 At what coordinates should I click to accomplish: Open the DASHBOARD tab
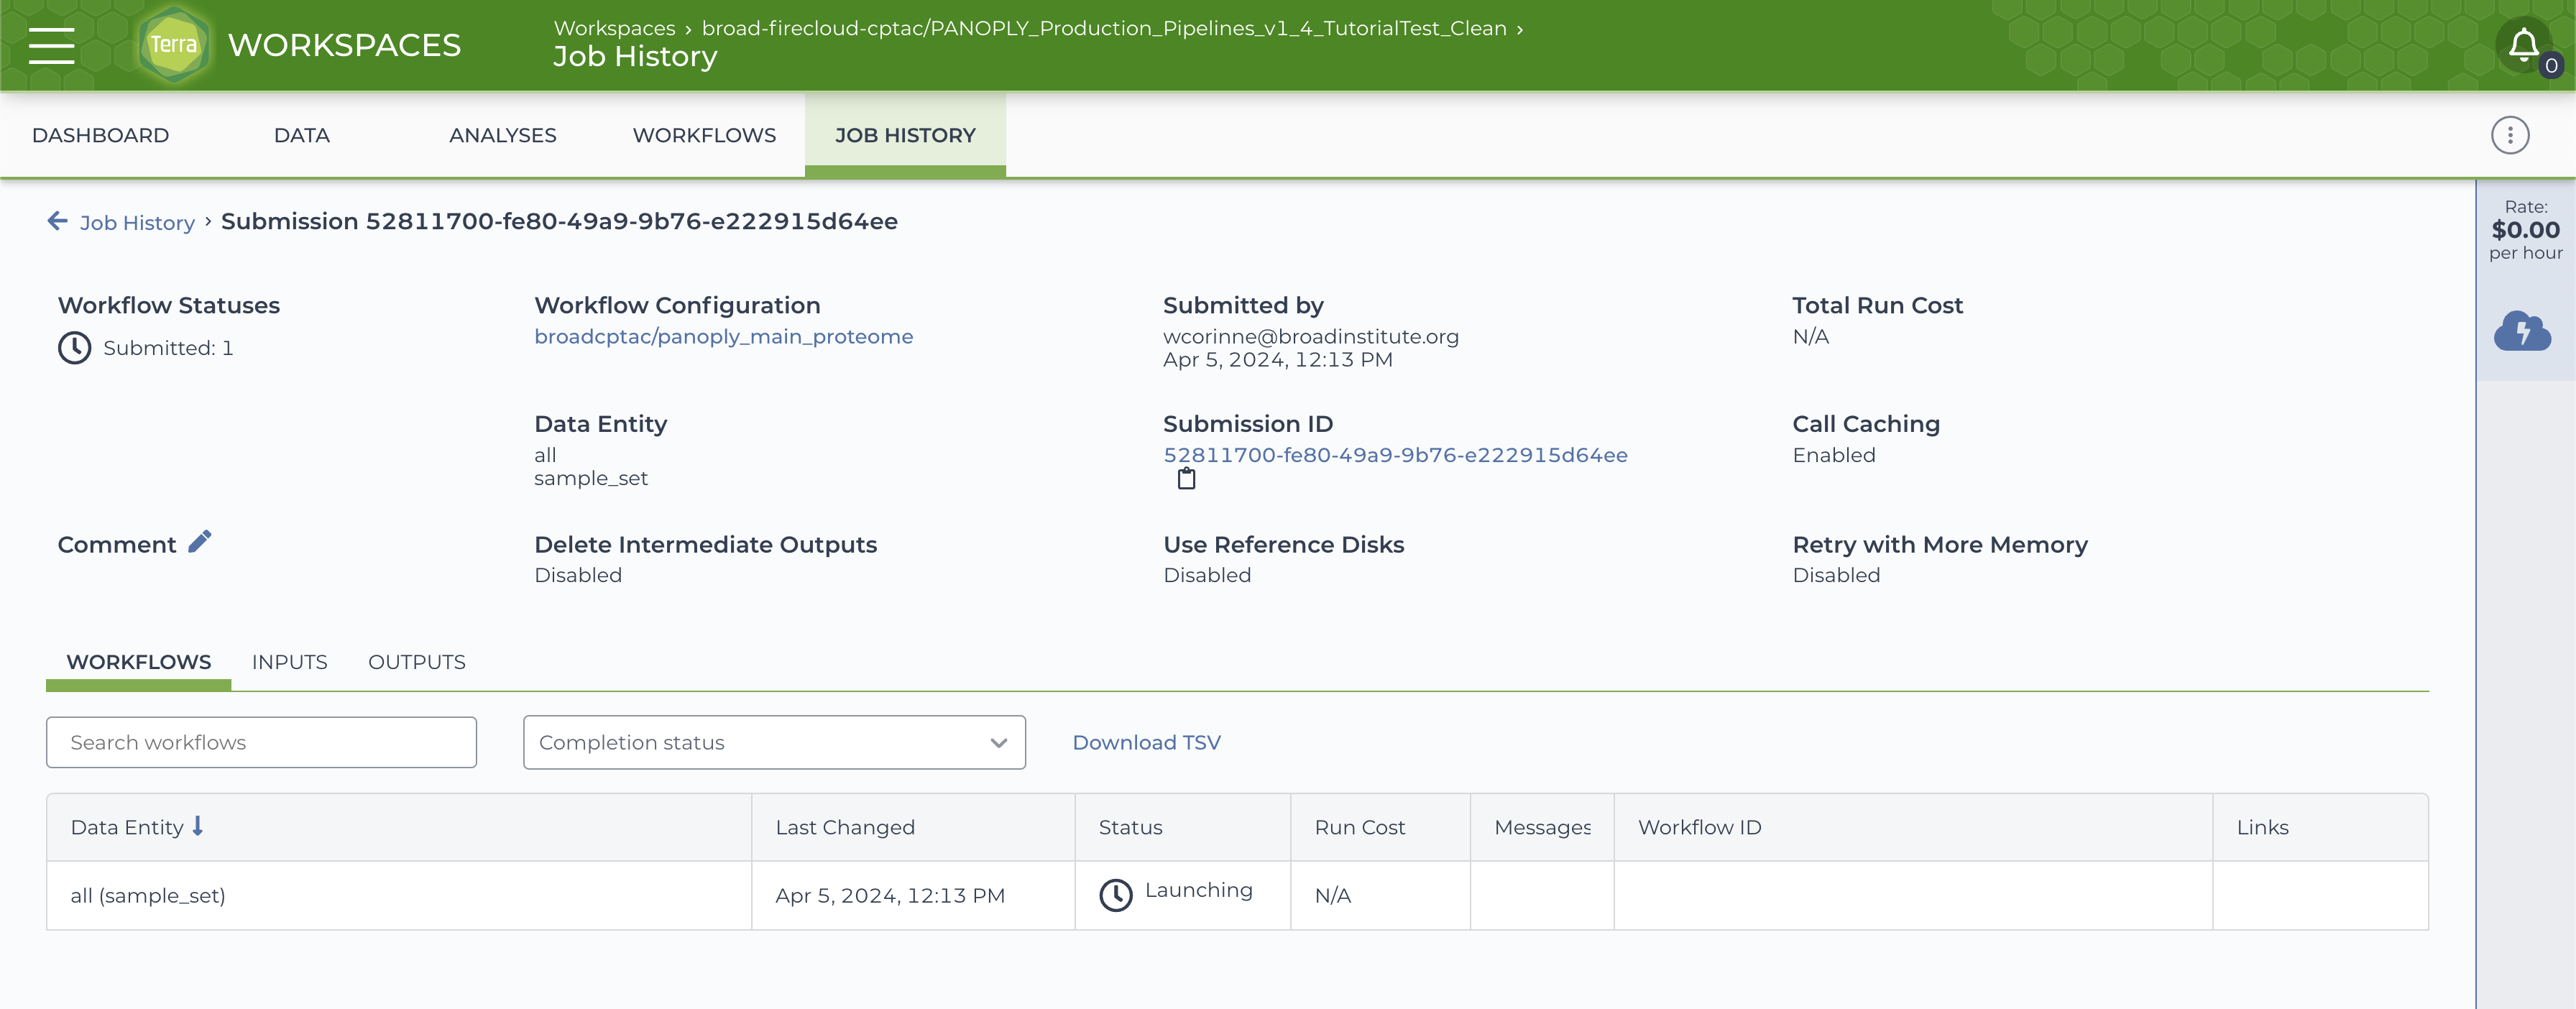[100, 135]
